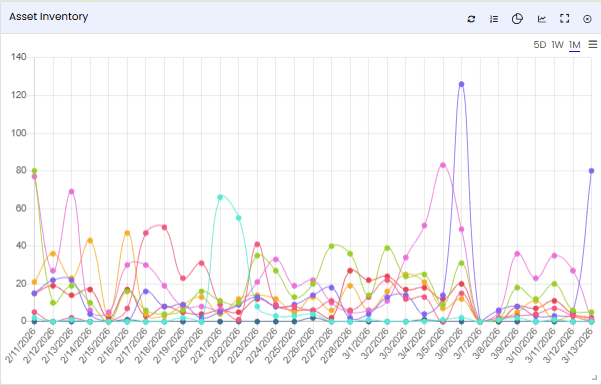Click the cyan peak point at 2/21/2026

pos(220,197)
